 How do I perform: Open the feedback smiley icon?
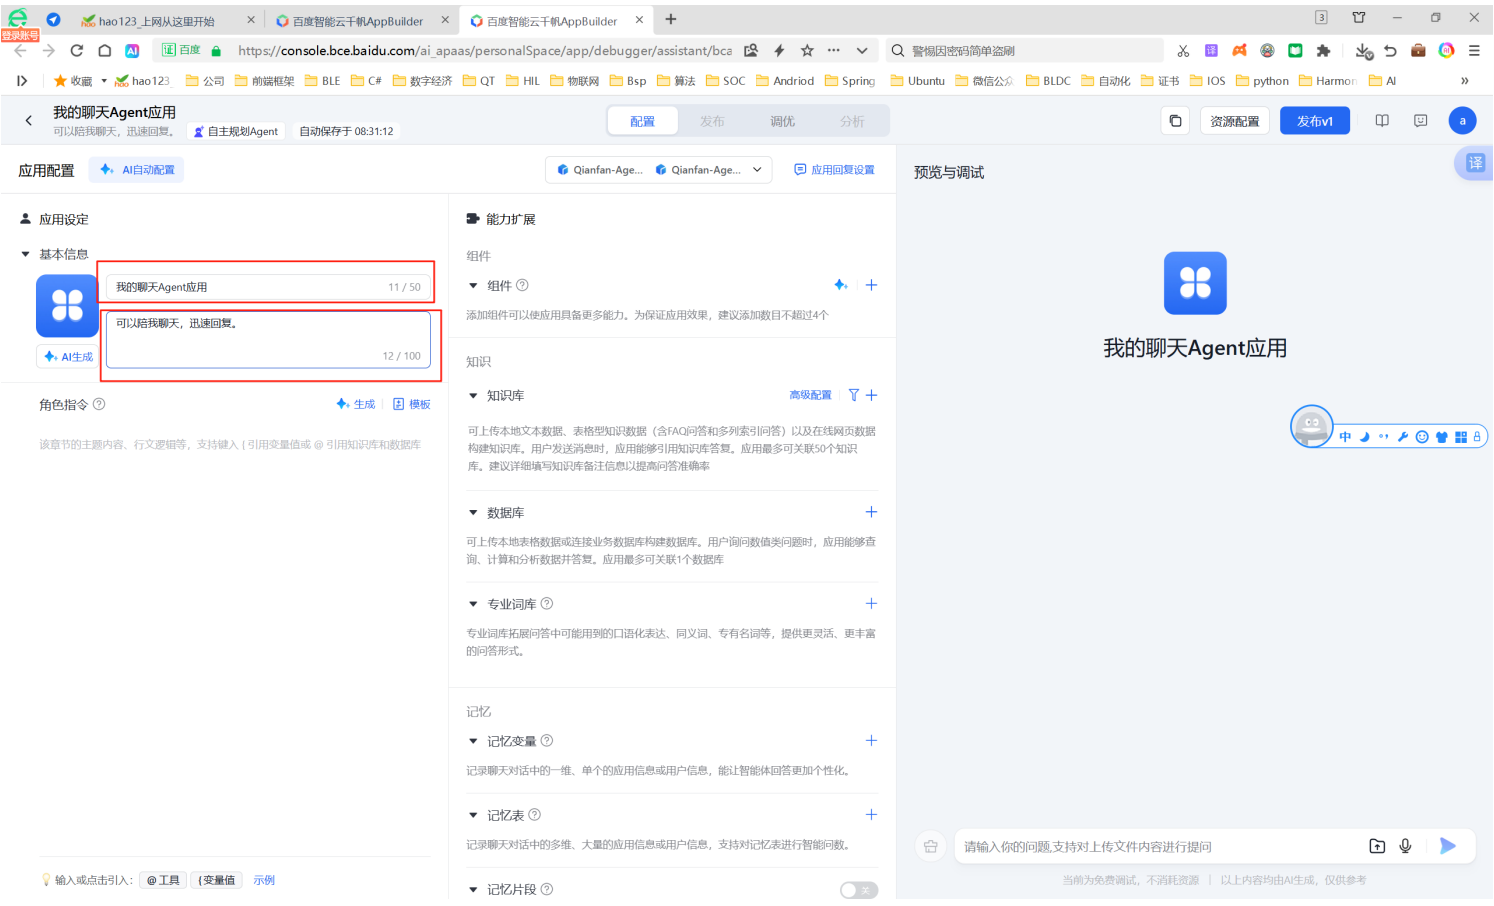pyautogui.click(x=1421, y=121)
